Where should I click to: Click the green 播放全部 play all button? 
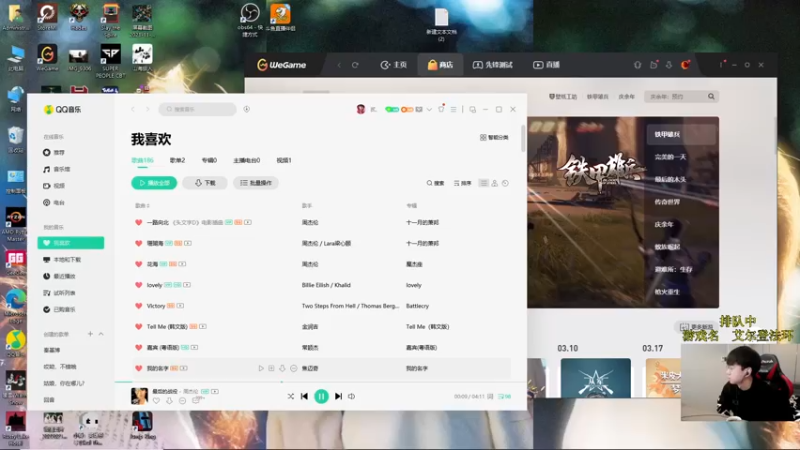pos(154,183)
